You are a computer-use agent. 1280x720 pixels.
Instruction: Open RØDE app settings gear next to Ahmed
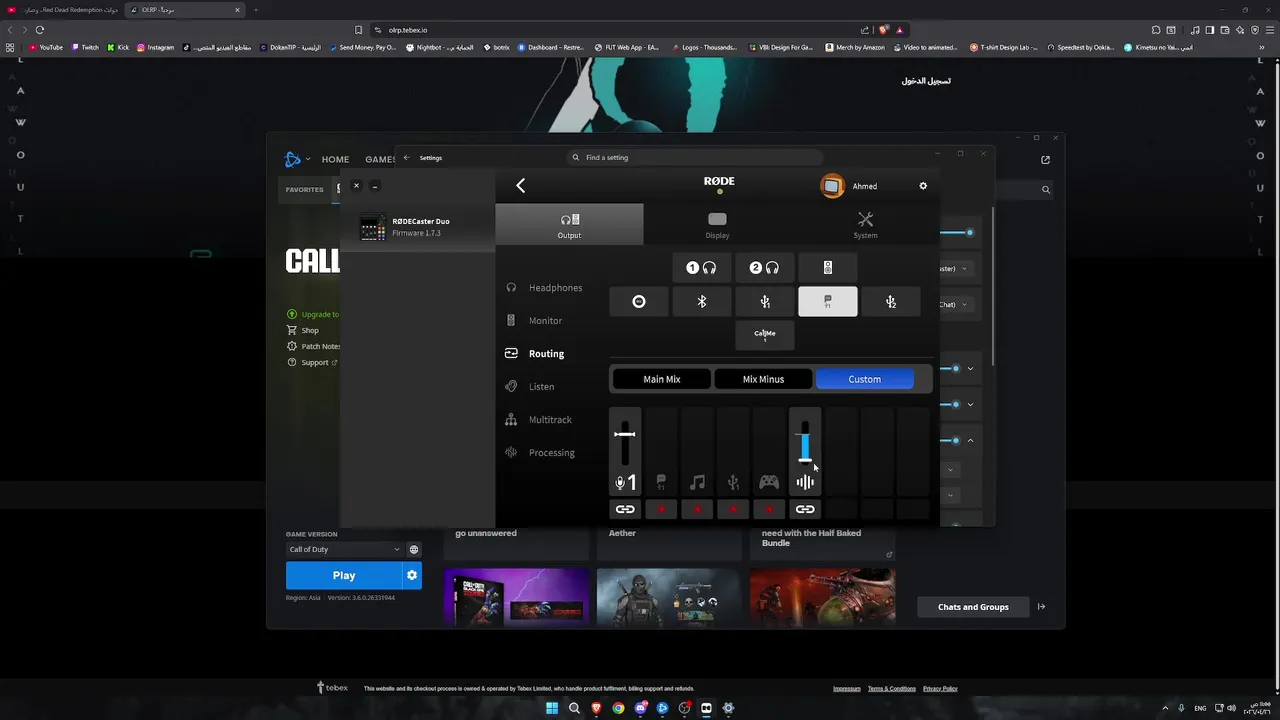pyautogui.click(x=923, y=186)
